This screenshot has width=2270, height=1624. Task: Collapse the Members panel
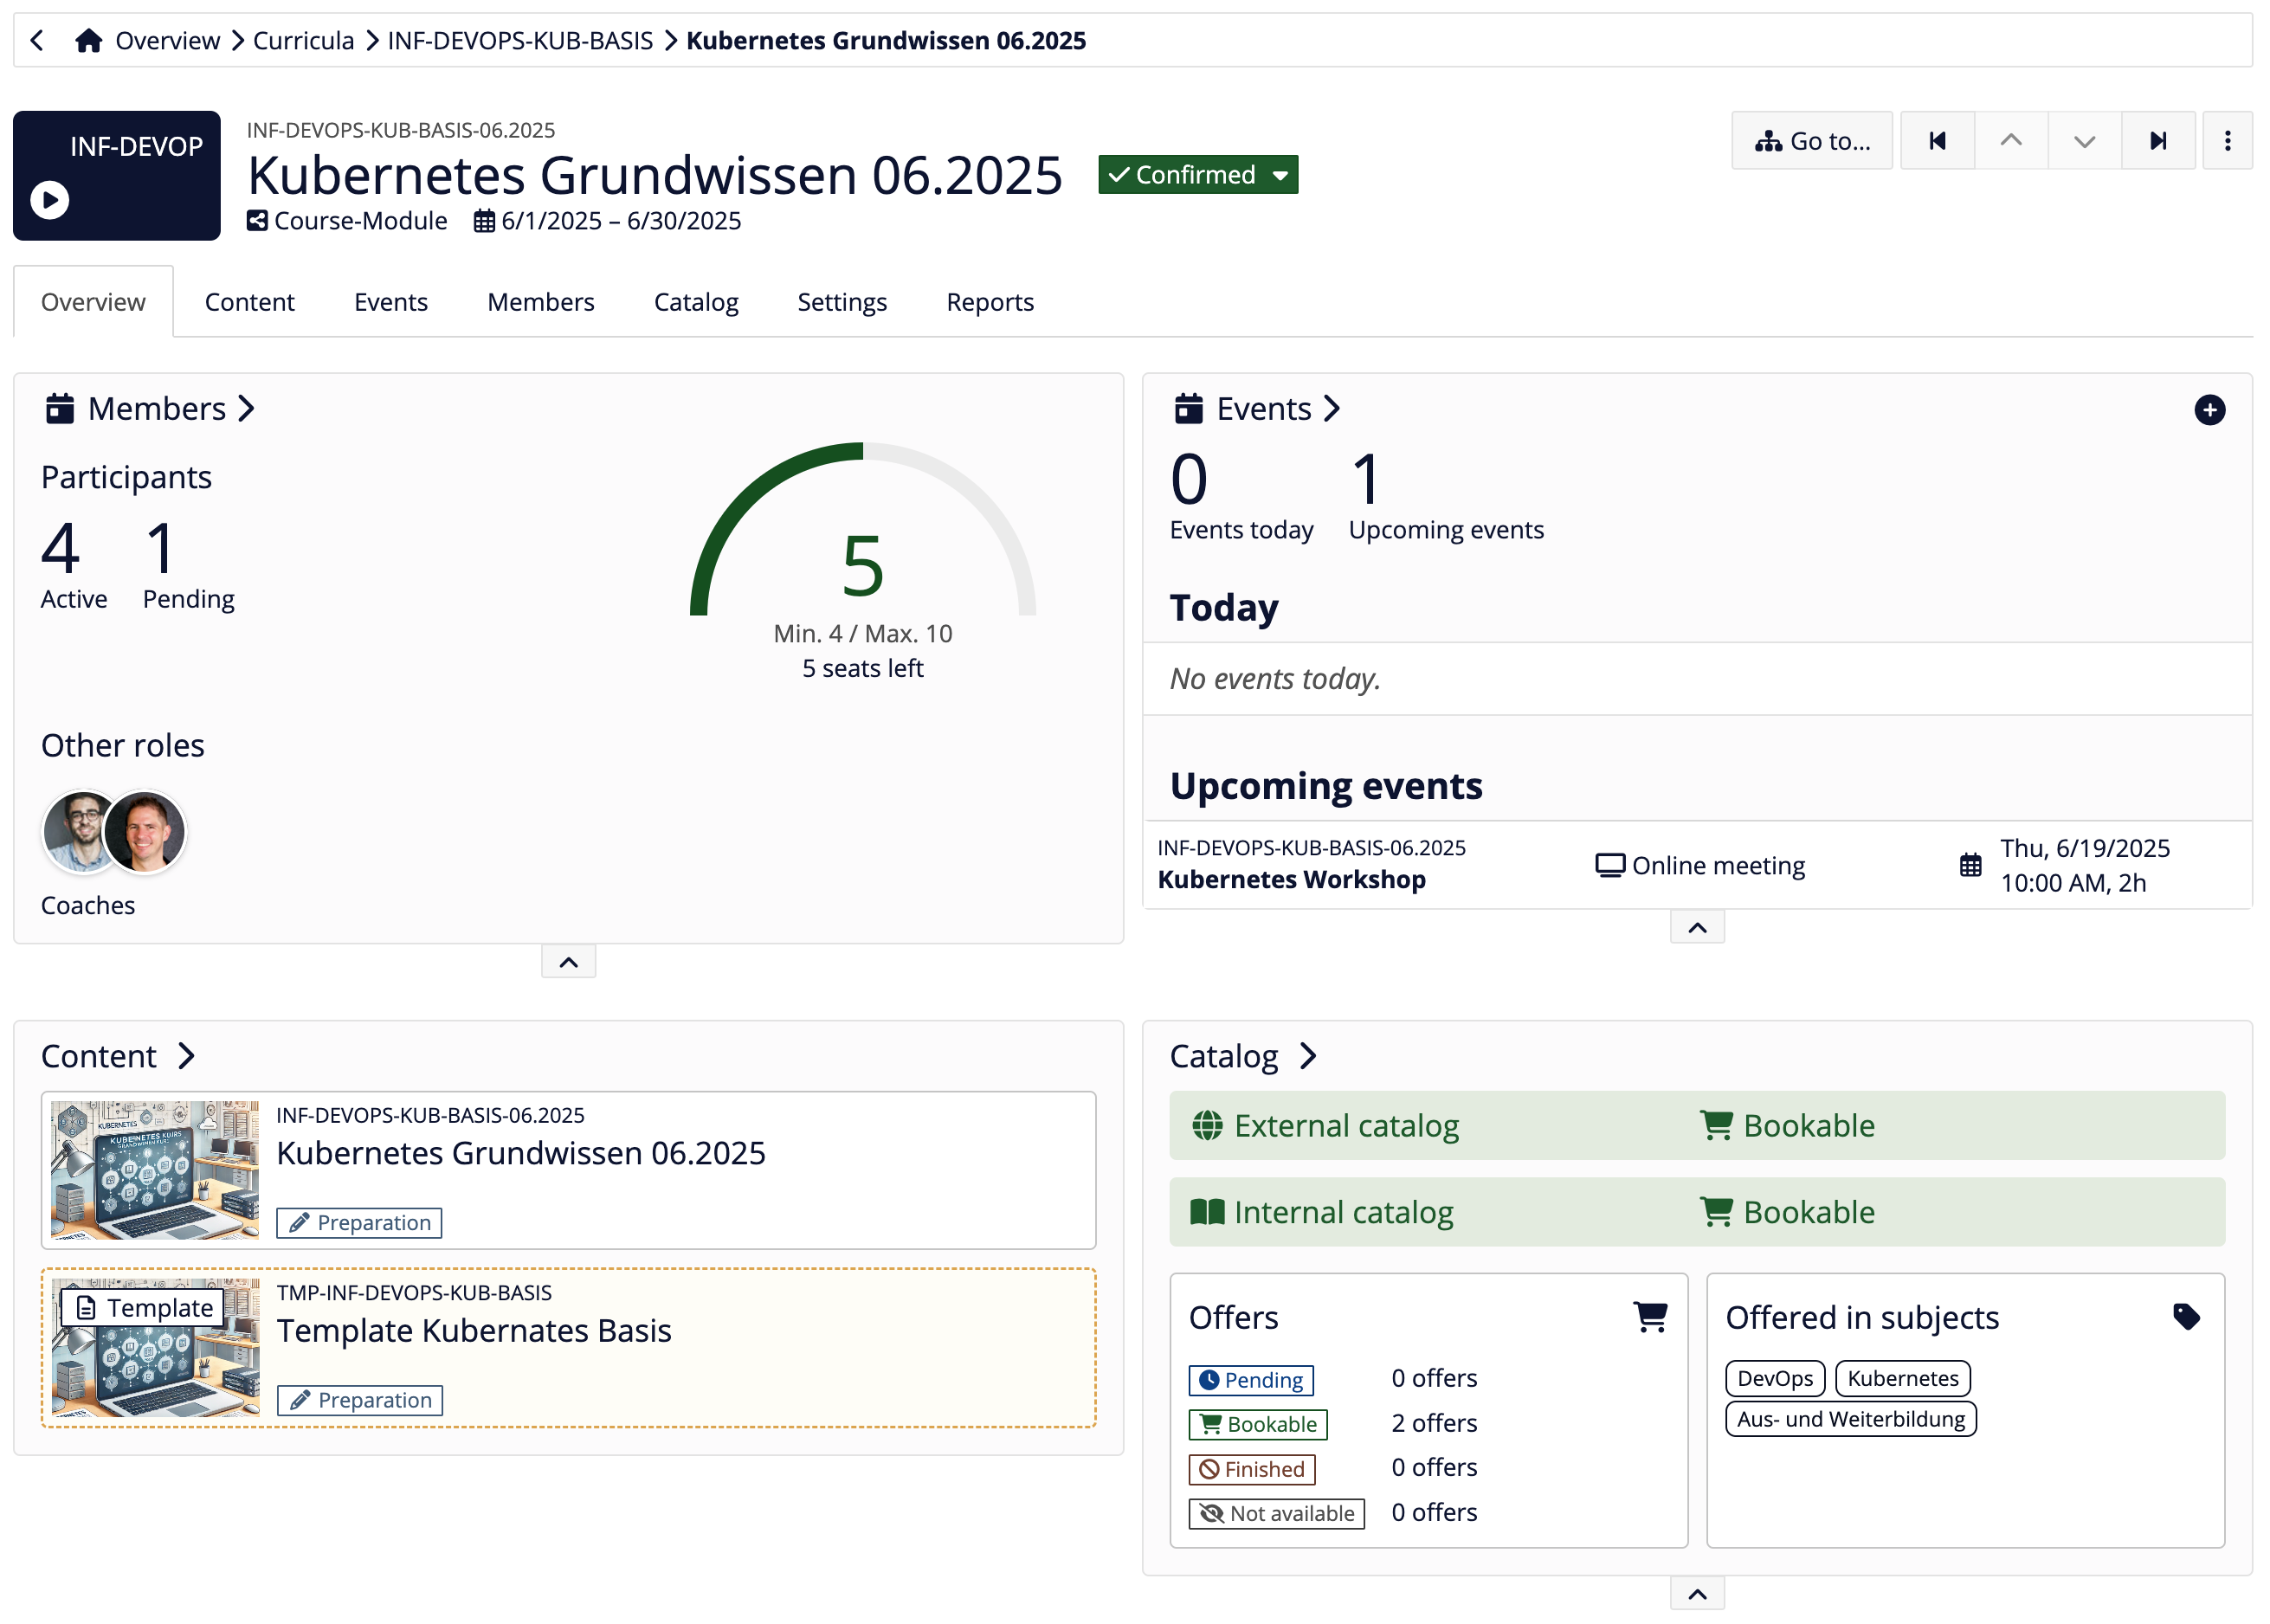(x=568, y=962)
